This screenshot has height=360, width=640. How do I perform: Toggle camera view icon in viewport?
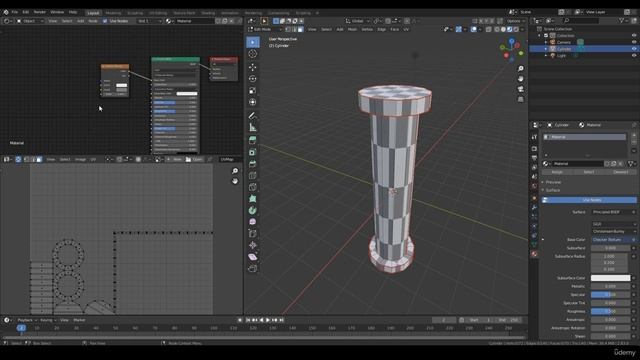pyautogui.click(x=520, y=89)
